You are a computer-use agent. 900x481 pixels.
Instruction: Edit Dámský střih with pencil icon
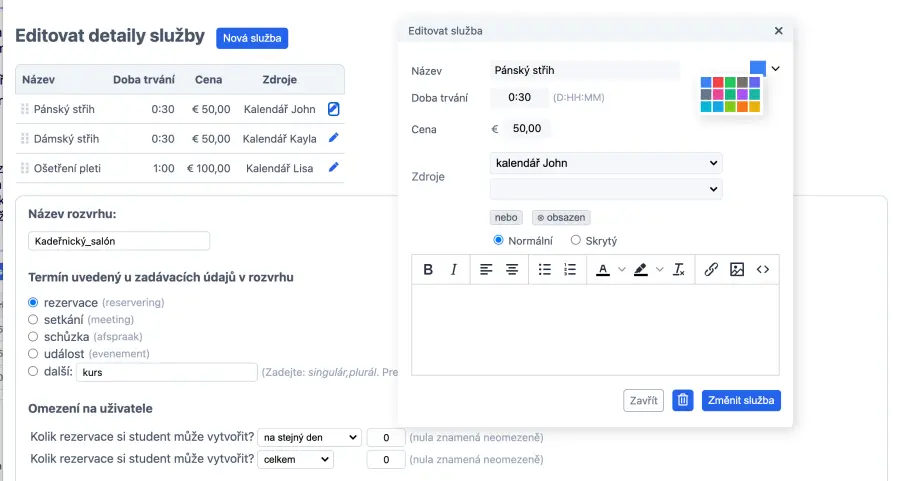[x=334, y=138]
